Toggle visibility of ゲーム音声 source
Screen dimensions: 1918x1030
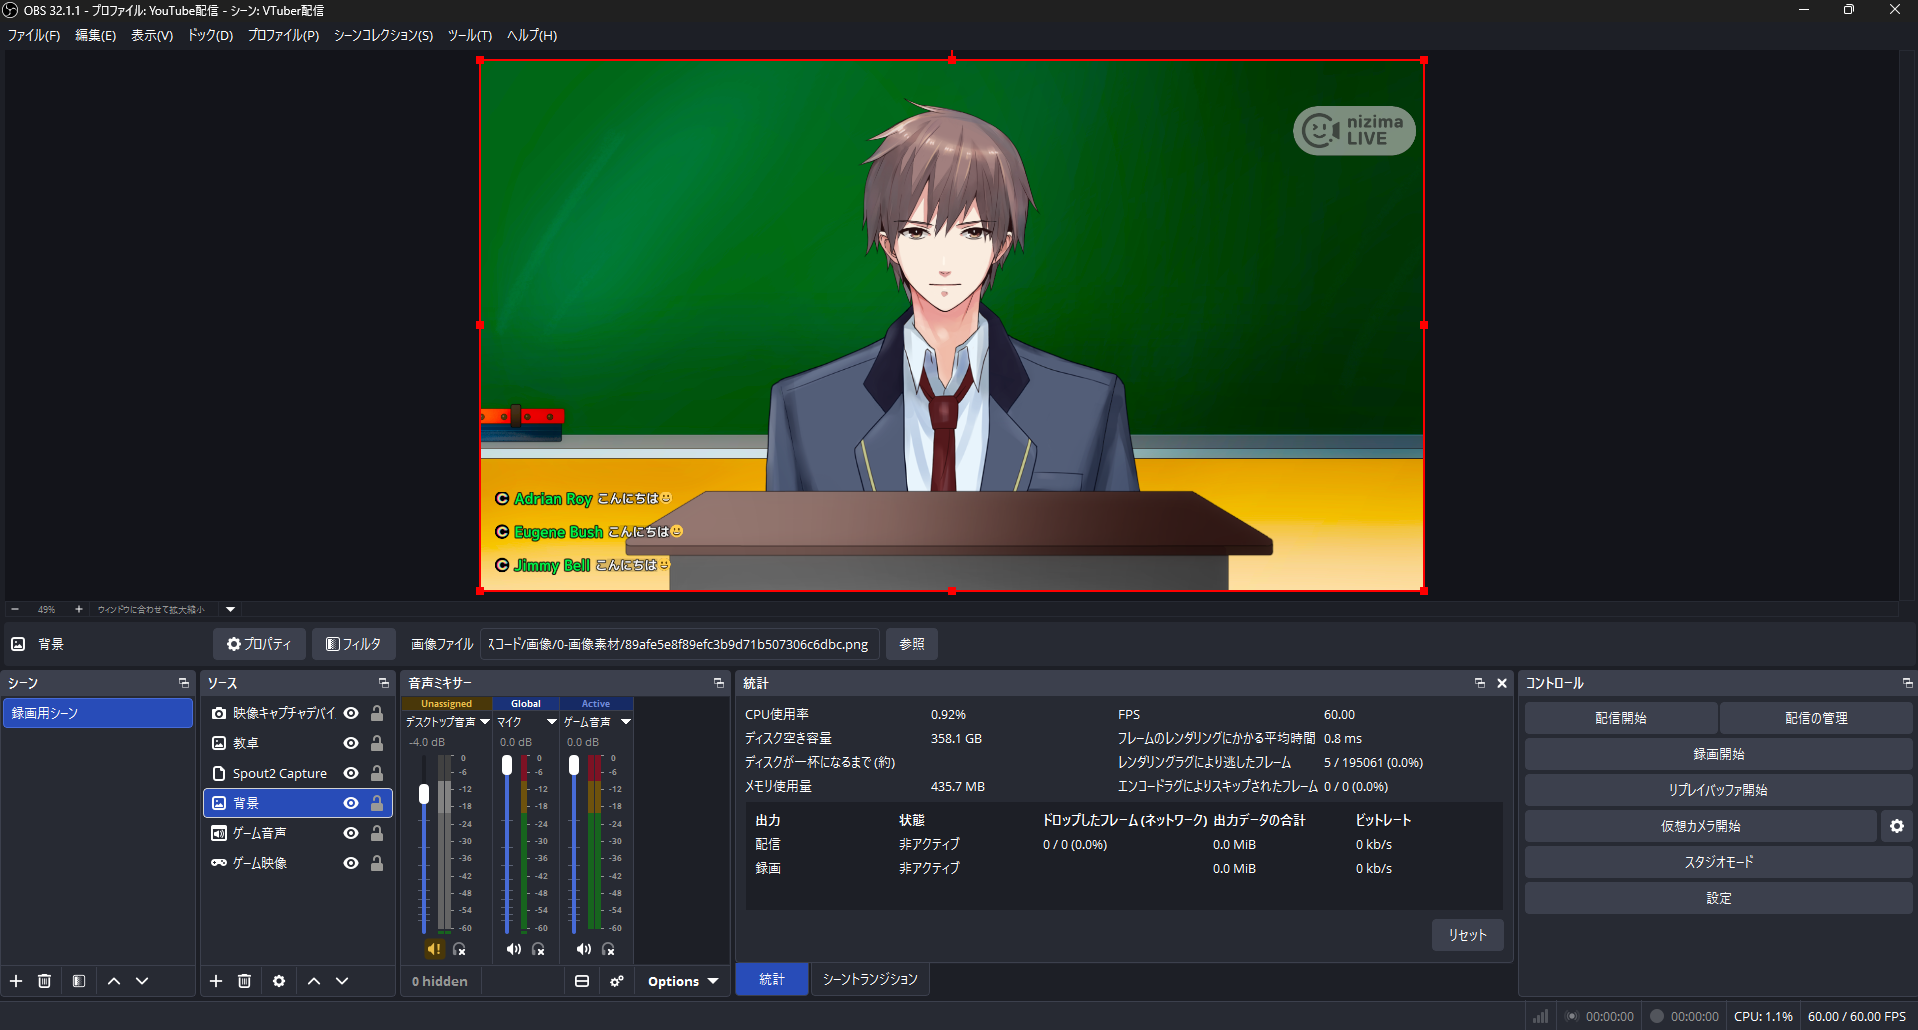tap(351, 833)
